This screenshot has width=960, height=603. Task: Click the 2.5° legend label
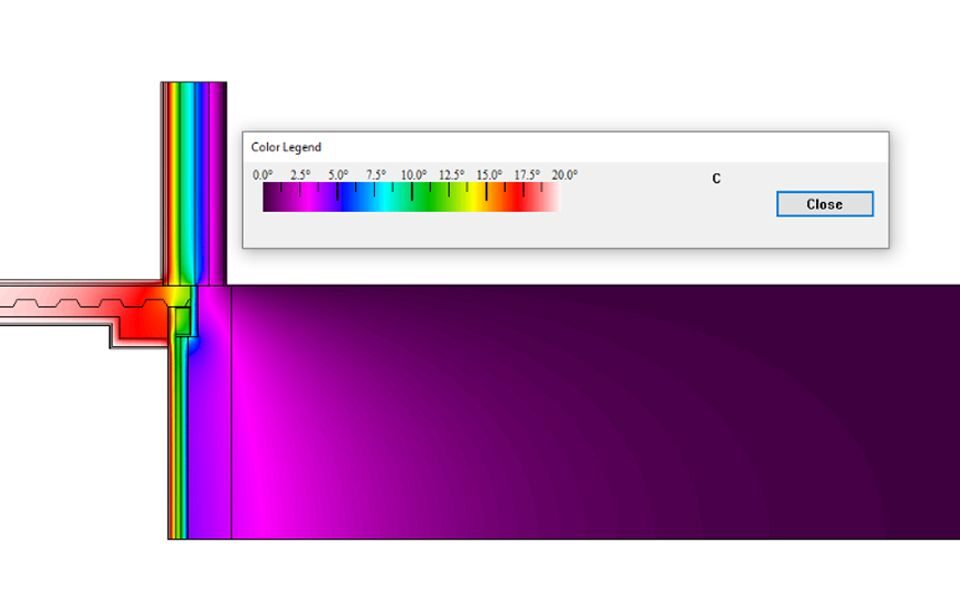301,175
